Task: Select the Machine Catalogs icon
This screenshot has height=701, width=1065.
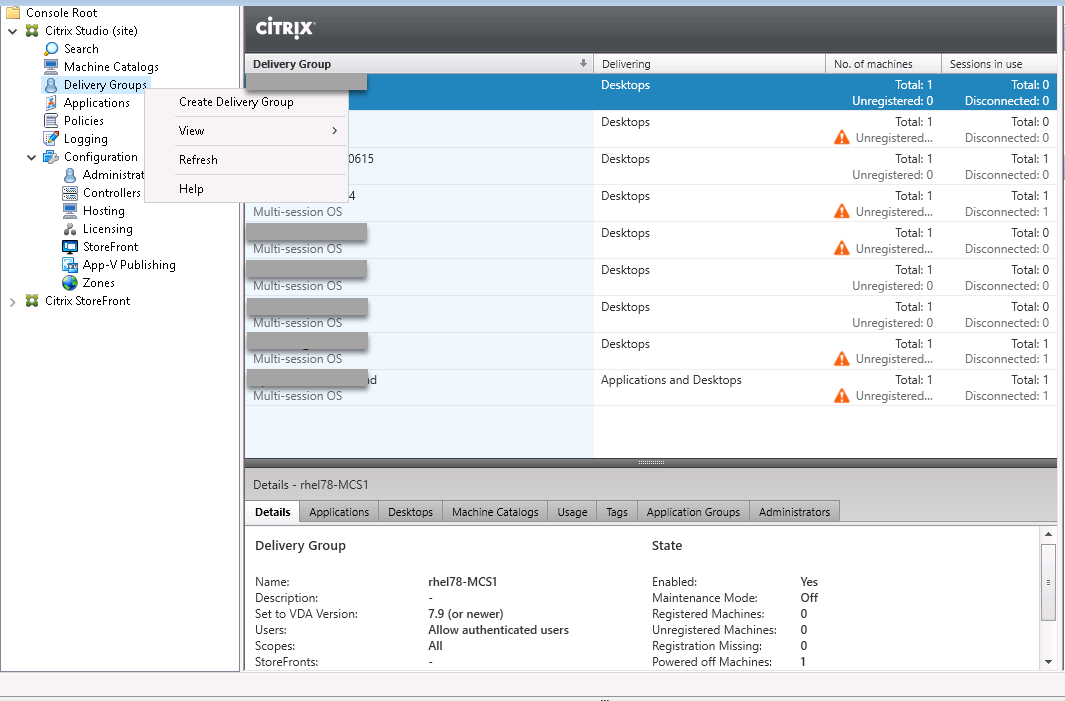Action: (x=51, y=67)
